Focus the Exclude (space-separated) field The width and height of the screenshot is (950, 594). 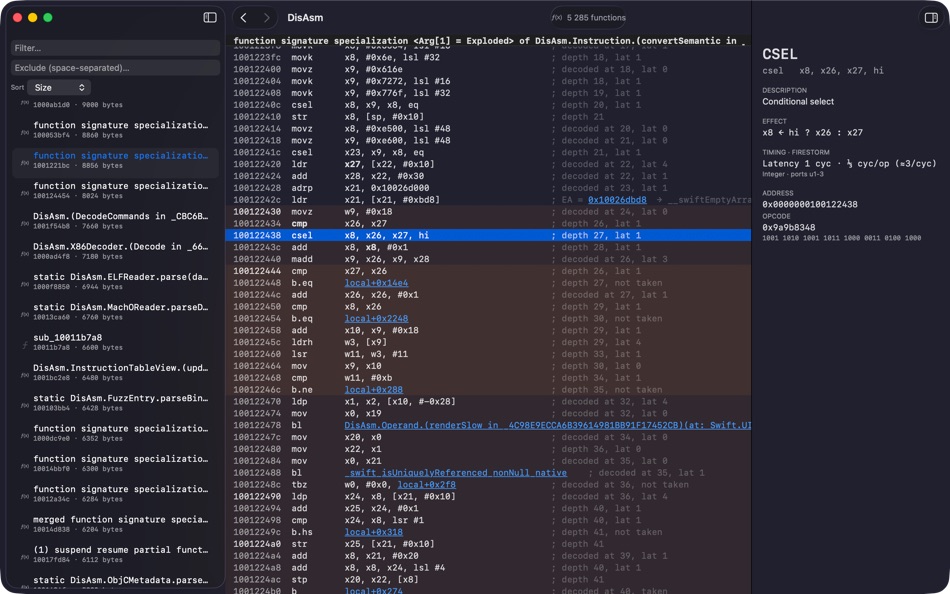(115, 68)
